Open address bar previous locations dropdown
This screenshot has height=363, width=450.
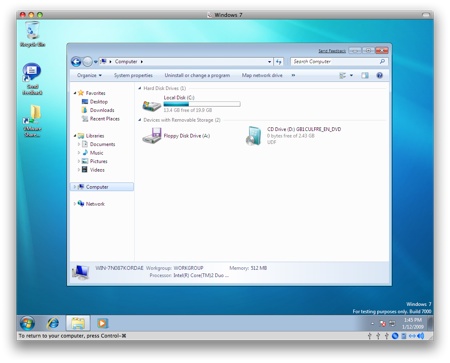pyautogui.click(x=269, y=62)
